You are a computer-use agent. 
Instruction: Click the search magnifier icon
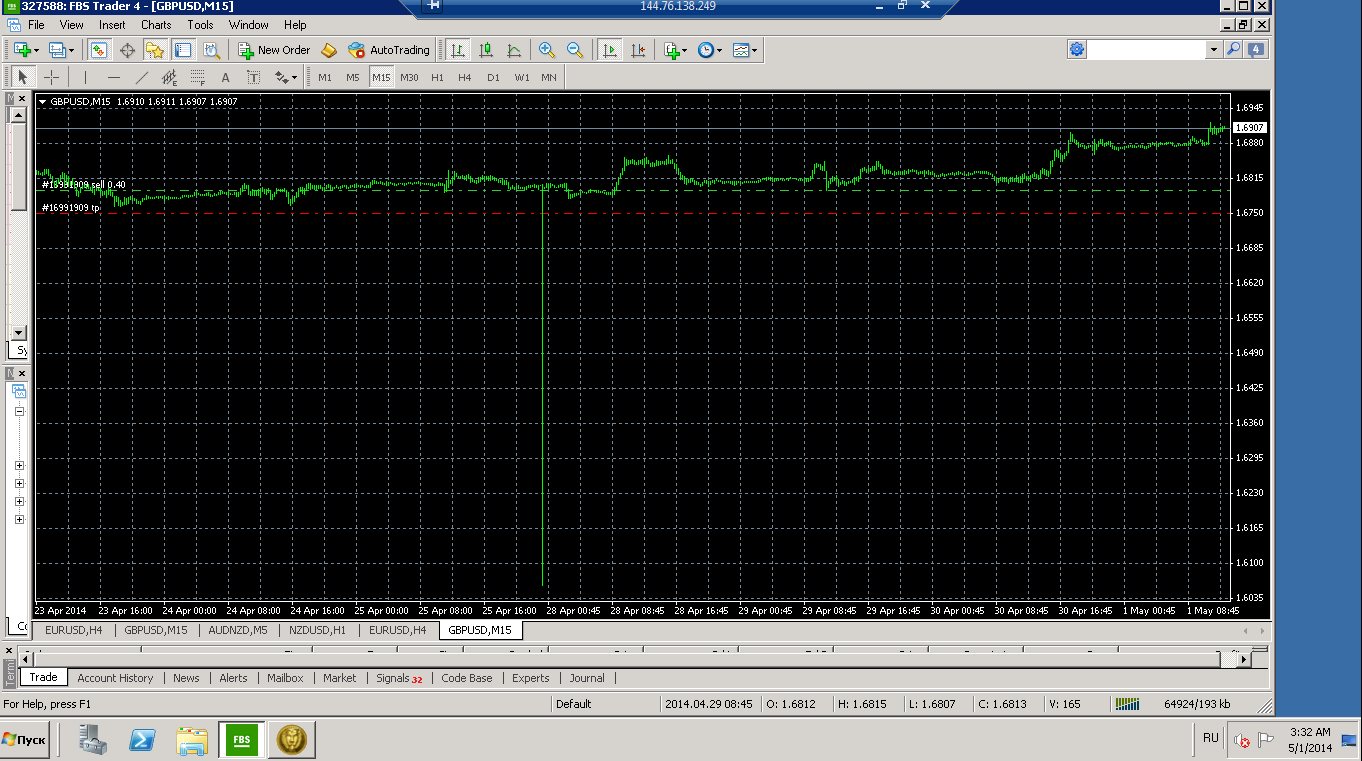point(1234,49)
